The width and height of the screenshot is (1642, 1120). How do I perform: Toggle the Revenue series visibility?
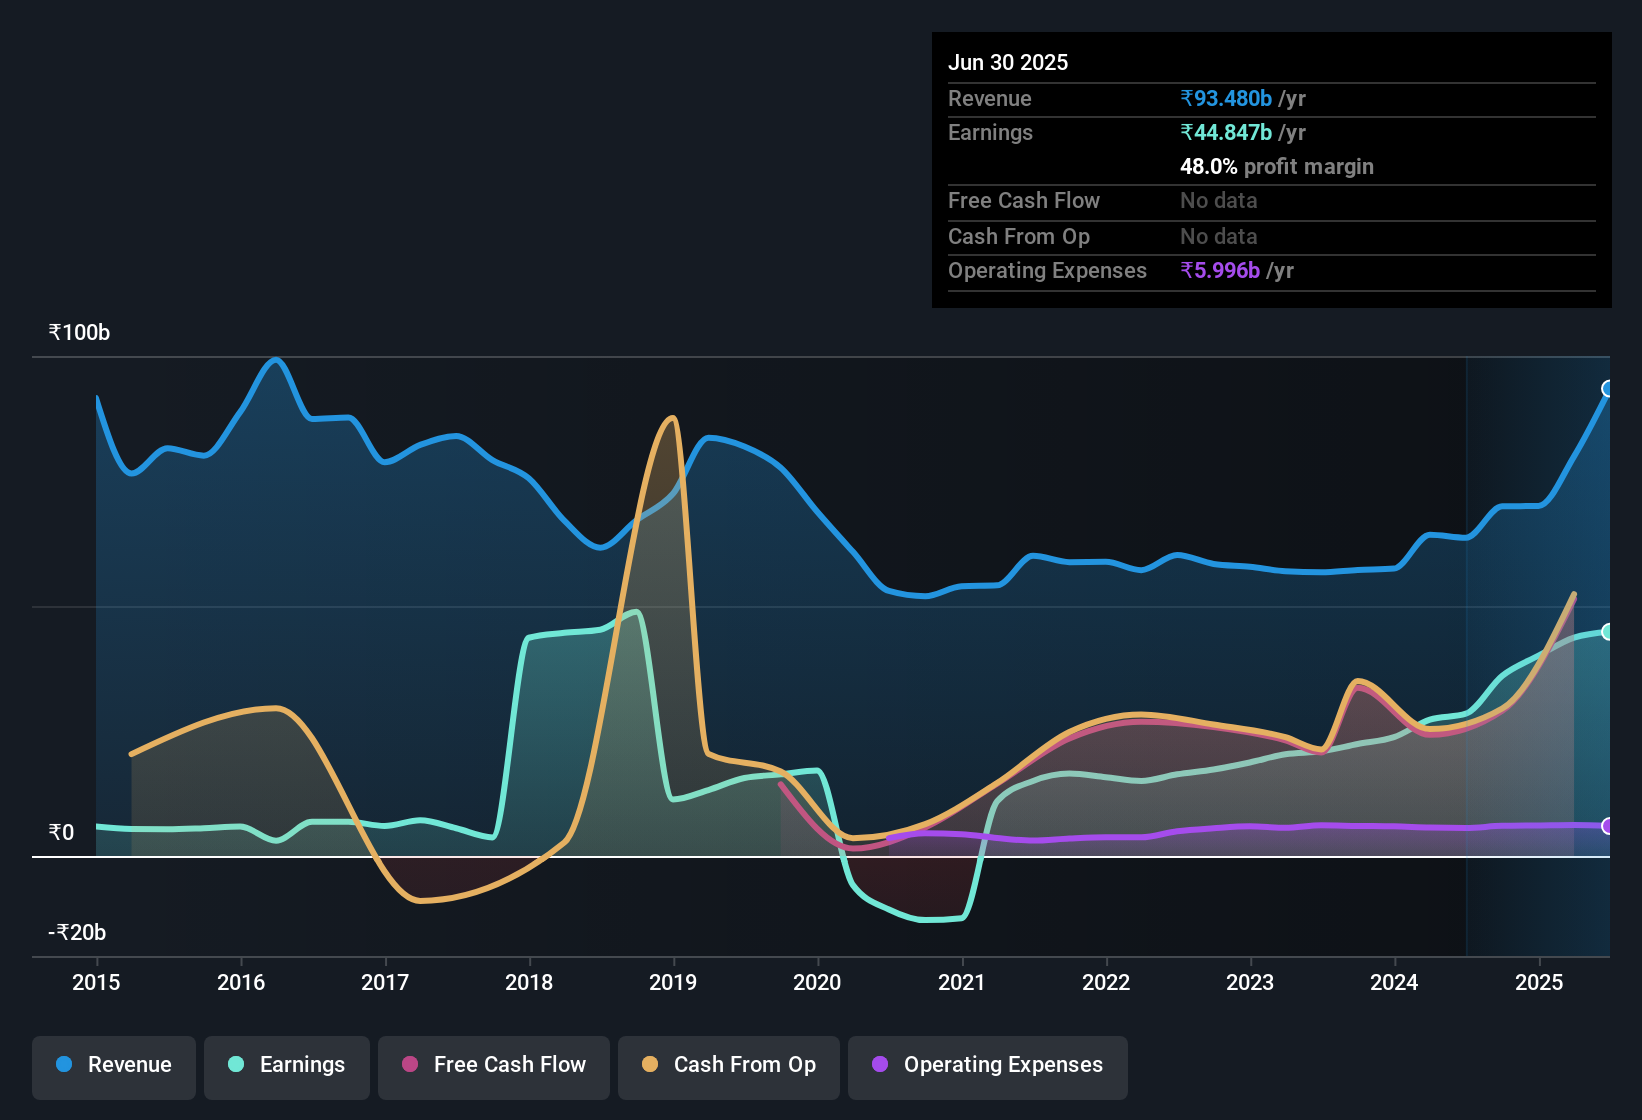[x=113, y=1065]
